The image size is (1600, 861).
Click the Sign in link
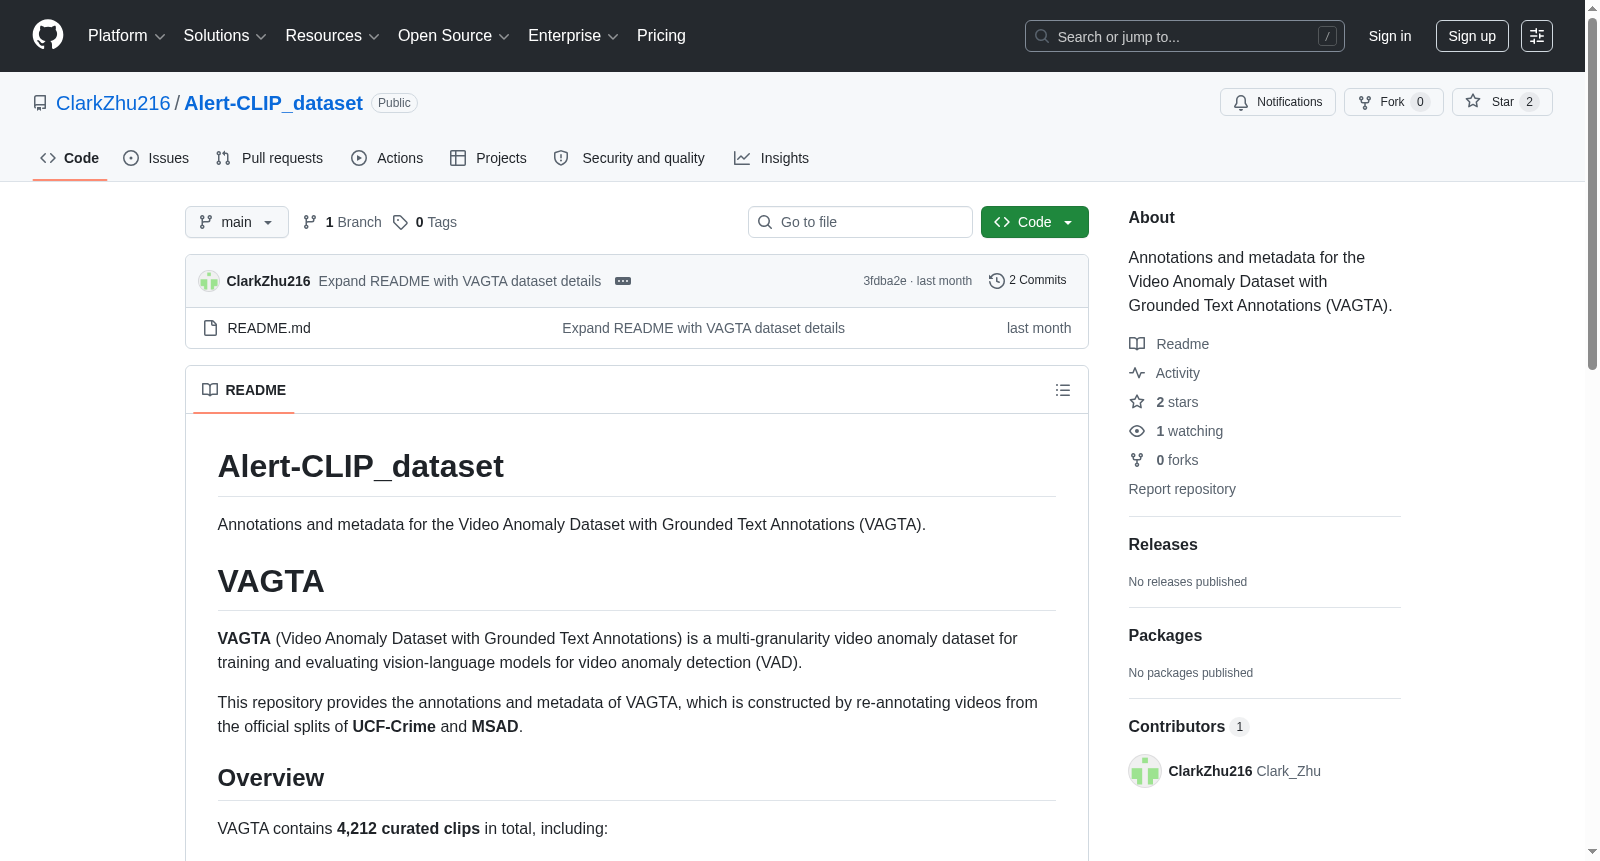(x=1390, y=36)
